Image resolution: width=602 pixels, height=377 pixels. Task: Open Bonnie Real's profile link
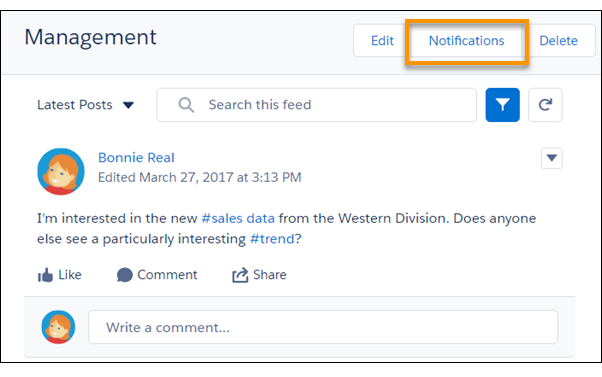(x=136, y=157)
